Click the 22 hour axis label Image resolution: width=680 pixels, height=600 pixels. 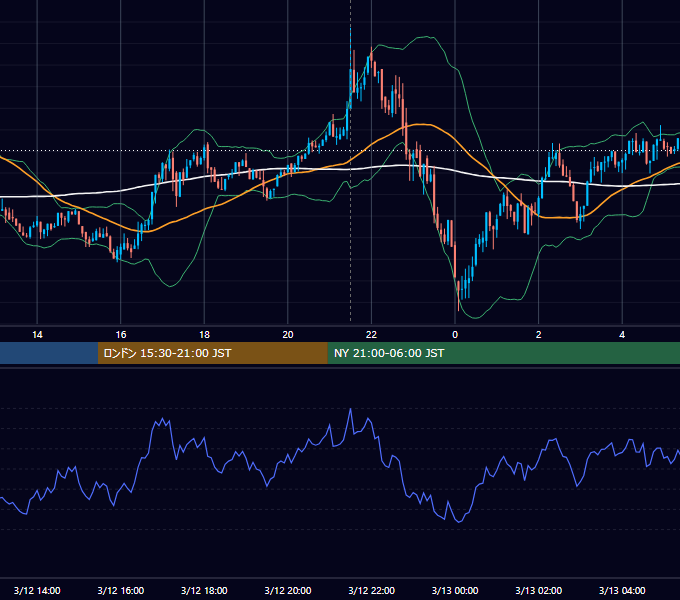[x=371, y=335]
